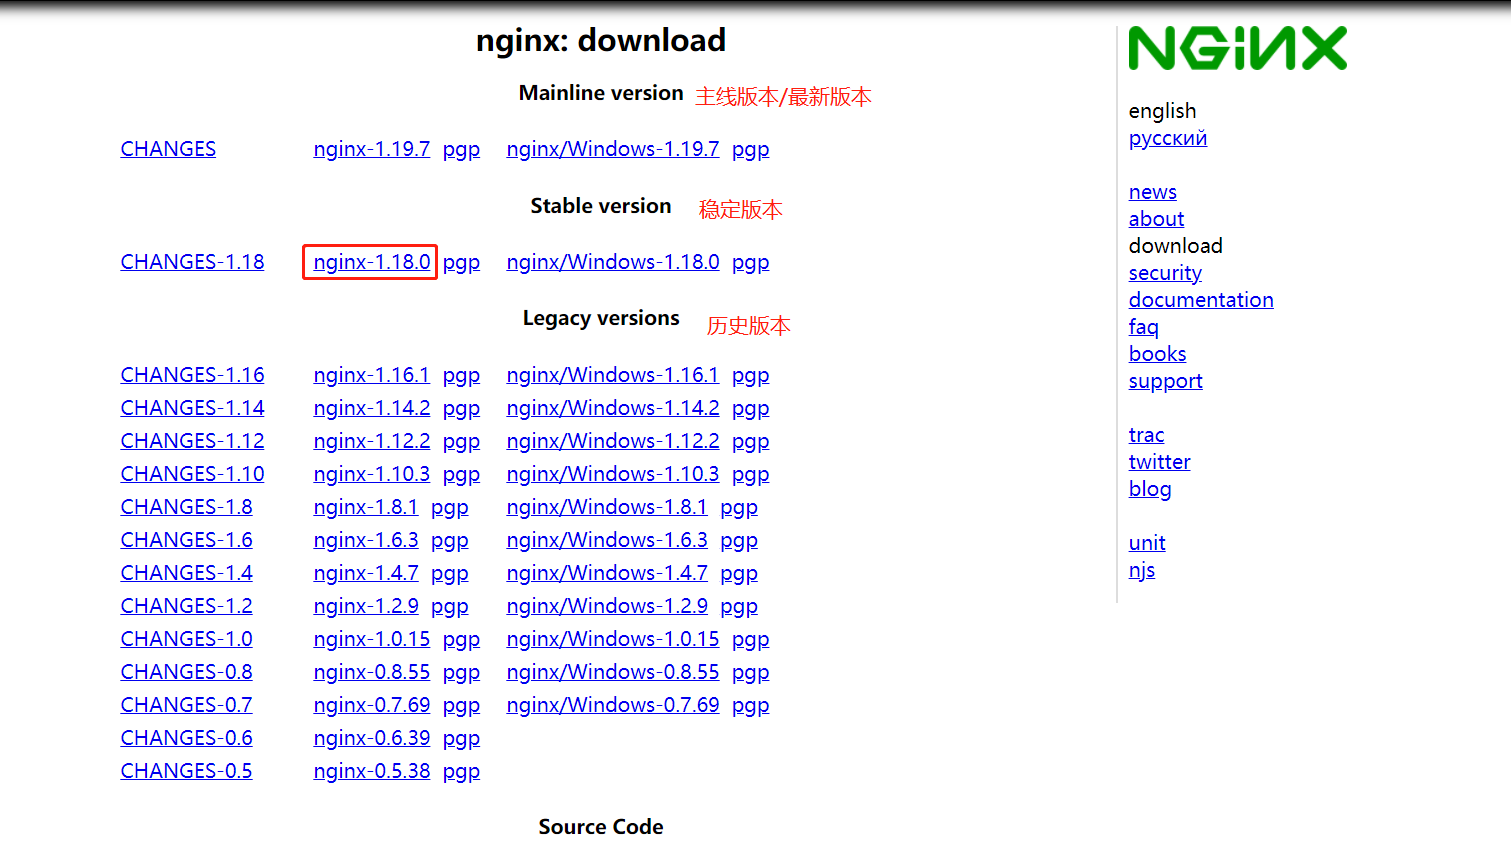The image size is (1511, 852).
Task: Download nginx-1.12.2 source
Action: click(372, 441)
